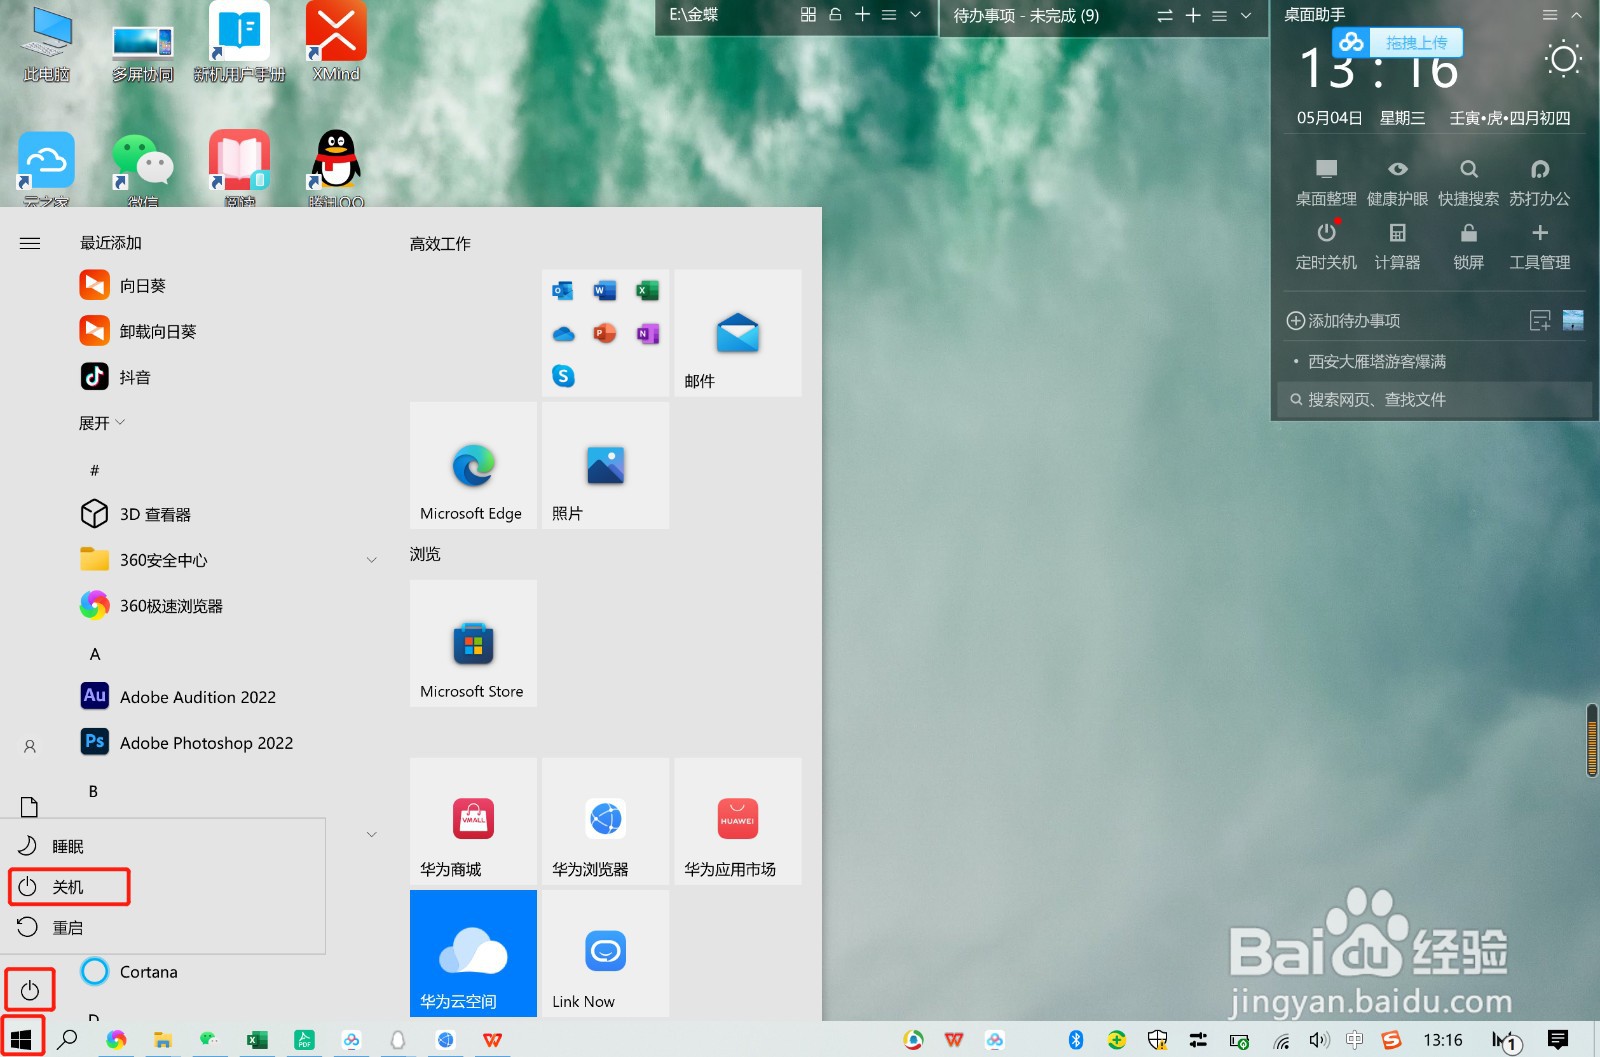Toggle the sun brightness icon in 桌面助手
The height and width of the screenshot is (1057, 1600).
(x=1563, y=59)
